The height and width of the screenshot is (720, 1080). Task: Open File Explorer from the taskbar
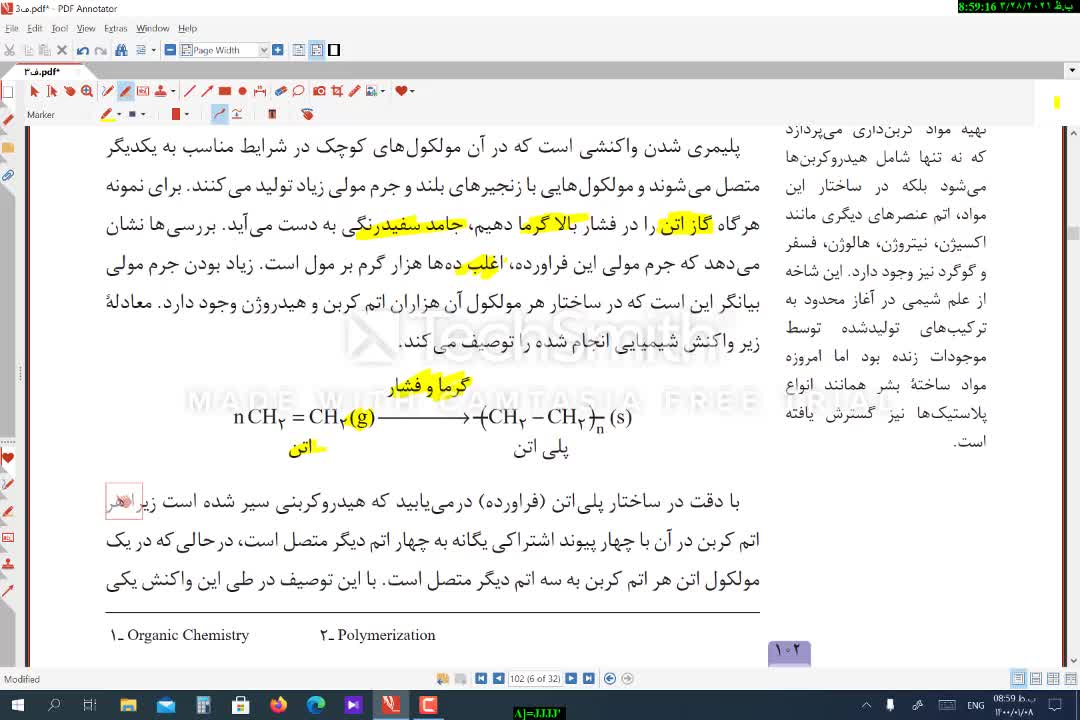(128, 705)
